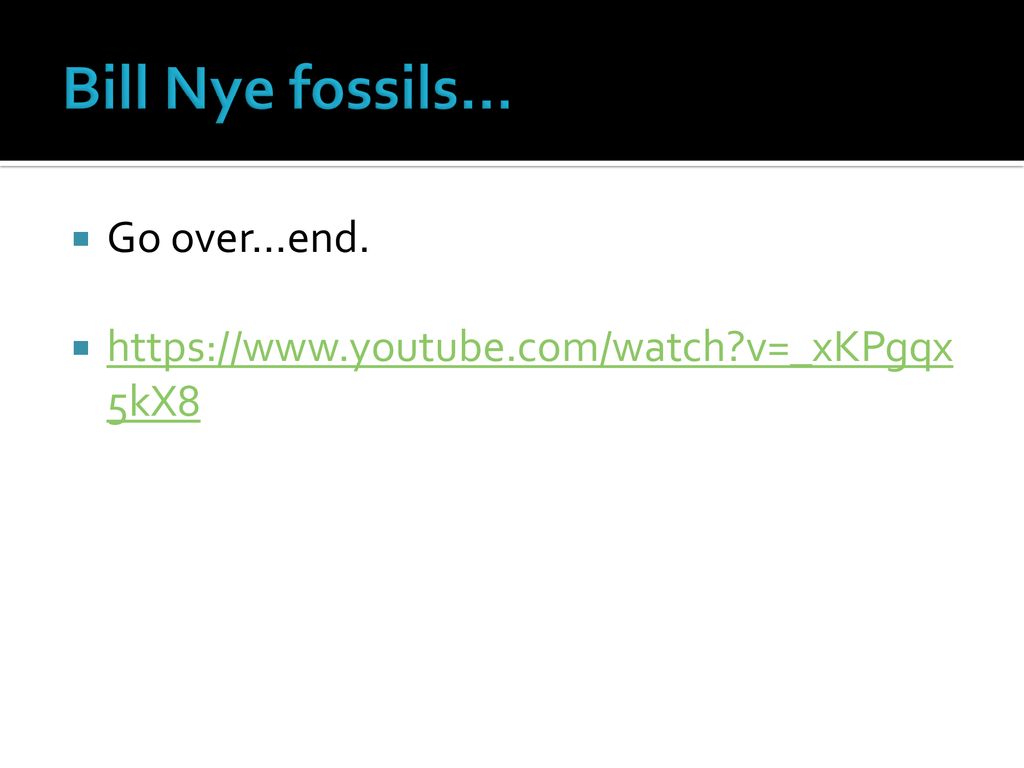This screenshot has height=768, width=1024.
Task: Click the square bullet before the YouTube link
Action: click(81, 347)
